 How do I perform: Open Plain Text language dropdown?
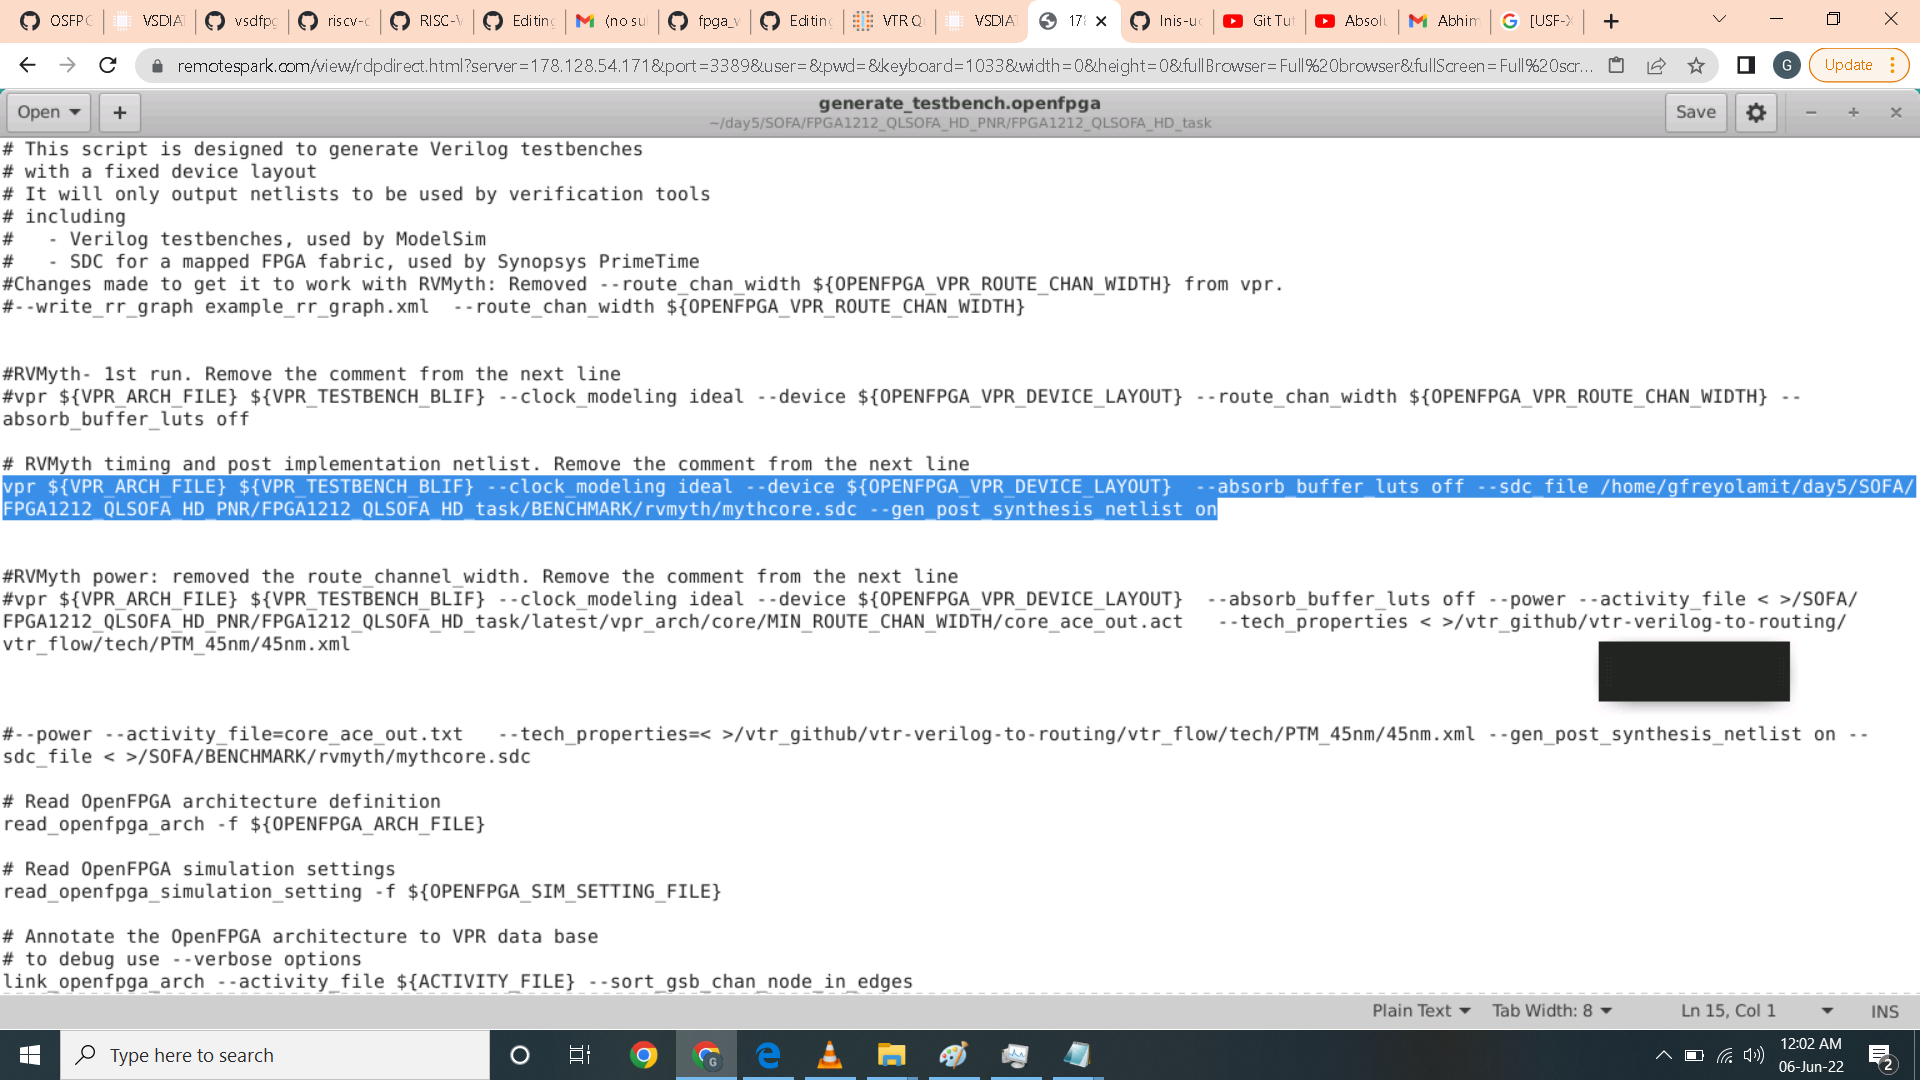(1420, 1011)
